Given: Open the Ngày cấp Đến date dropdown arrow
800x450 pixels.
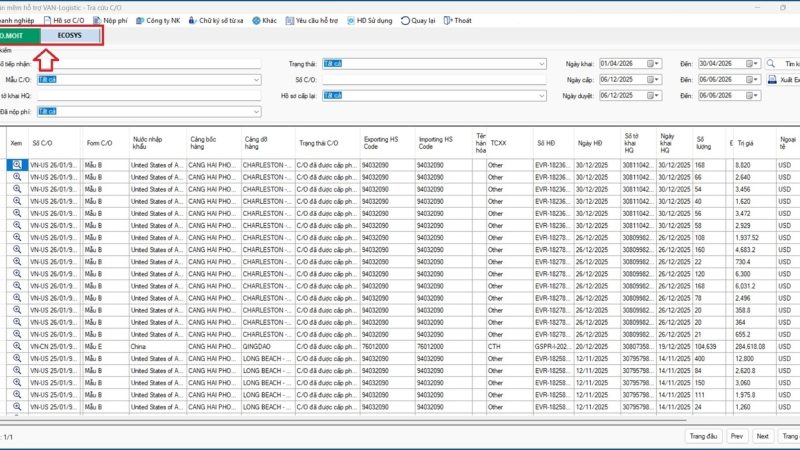Looking at the screenshot, I should (x=756, y=80).
